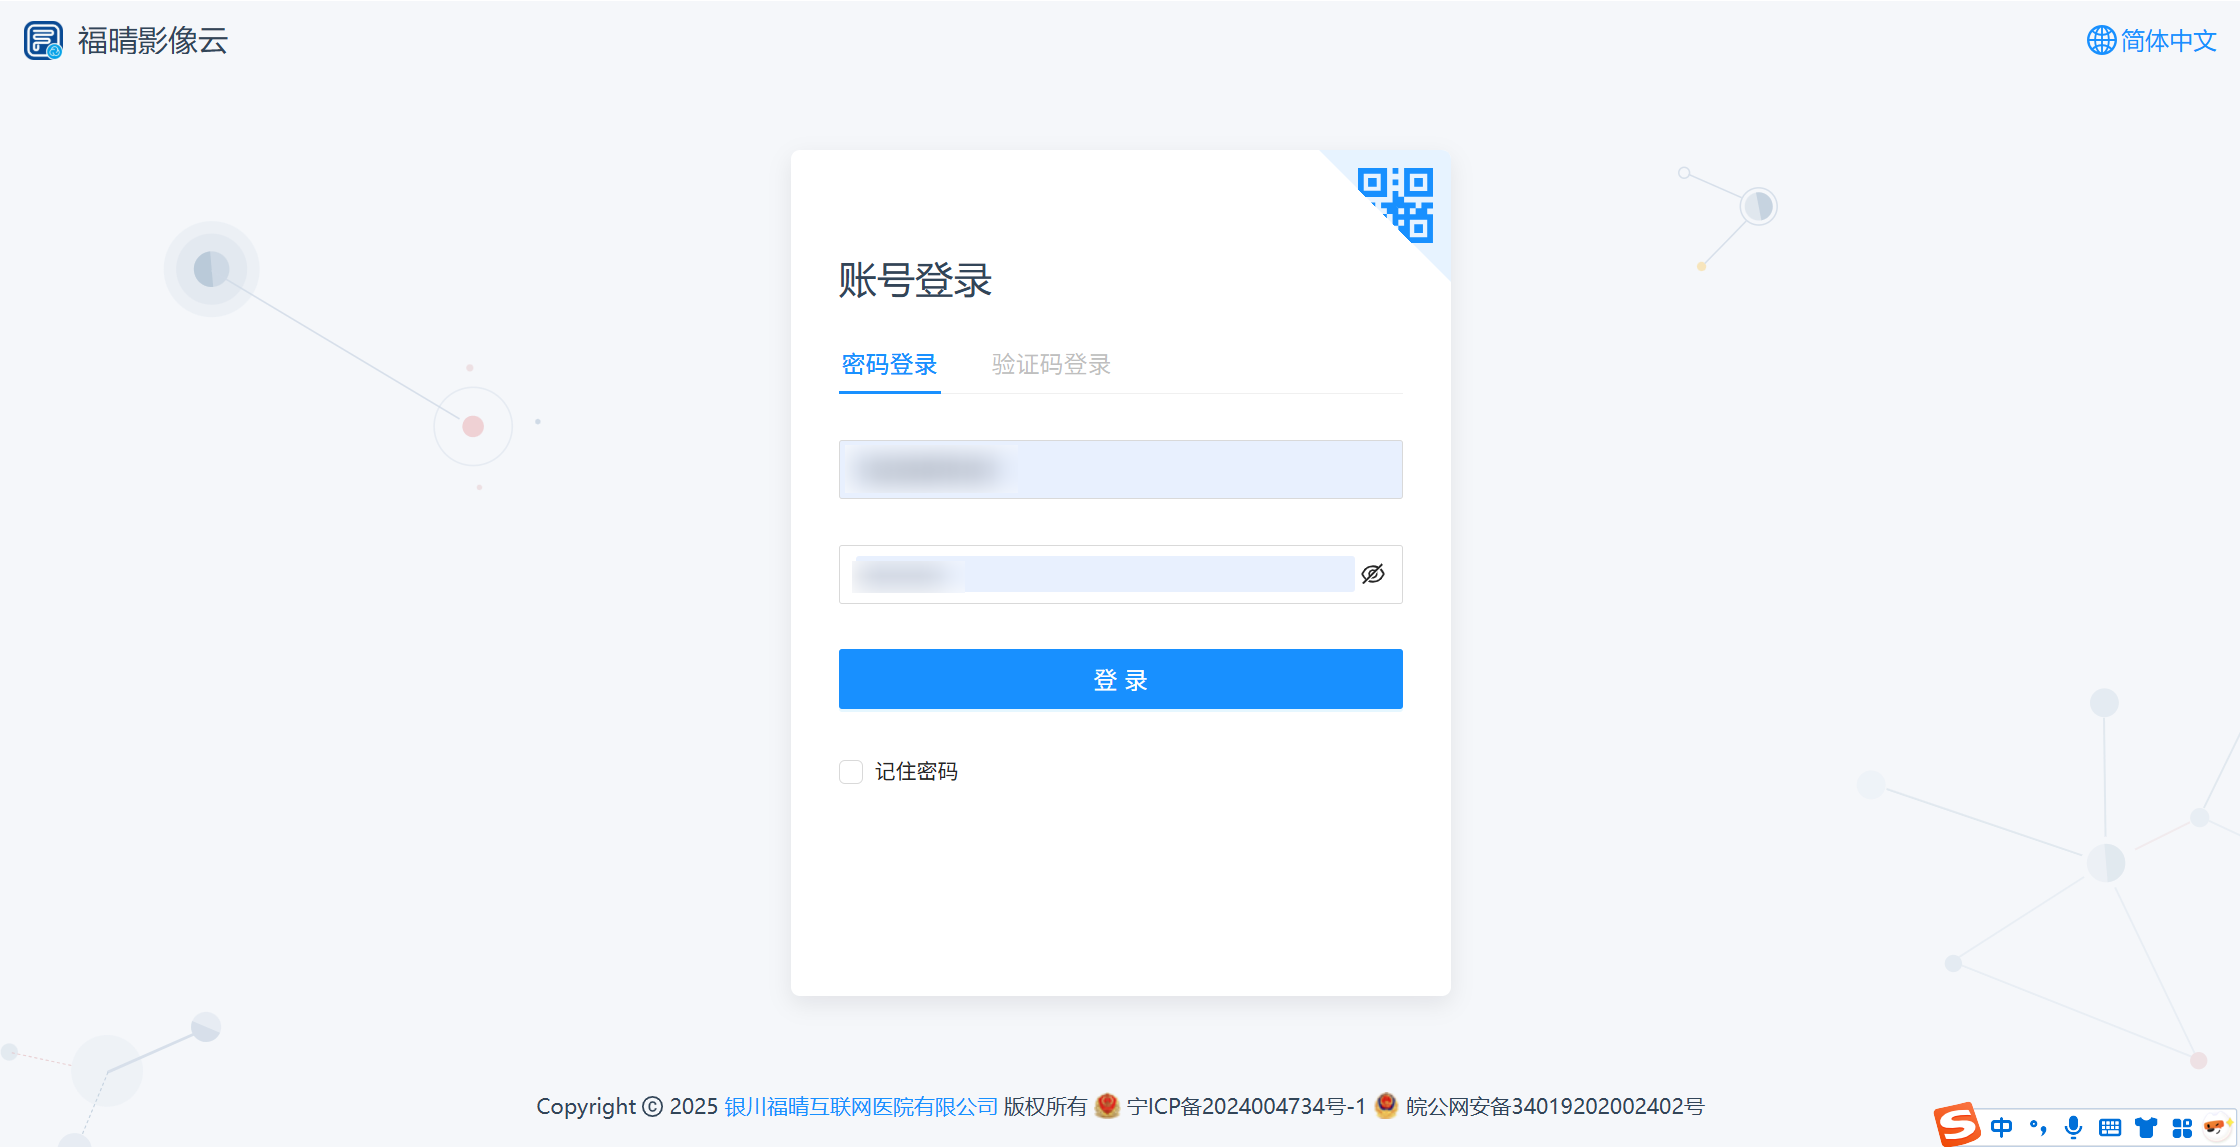Viewport: 2240px width, 1147px height.
Task: Switch to 验证码登录 tab
Action: (1052, 365)
